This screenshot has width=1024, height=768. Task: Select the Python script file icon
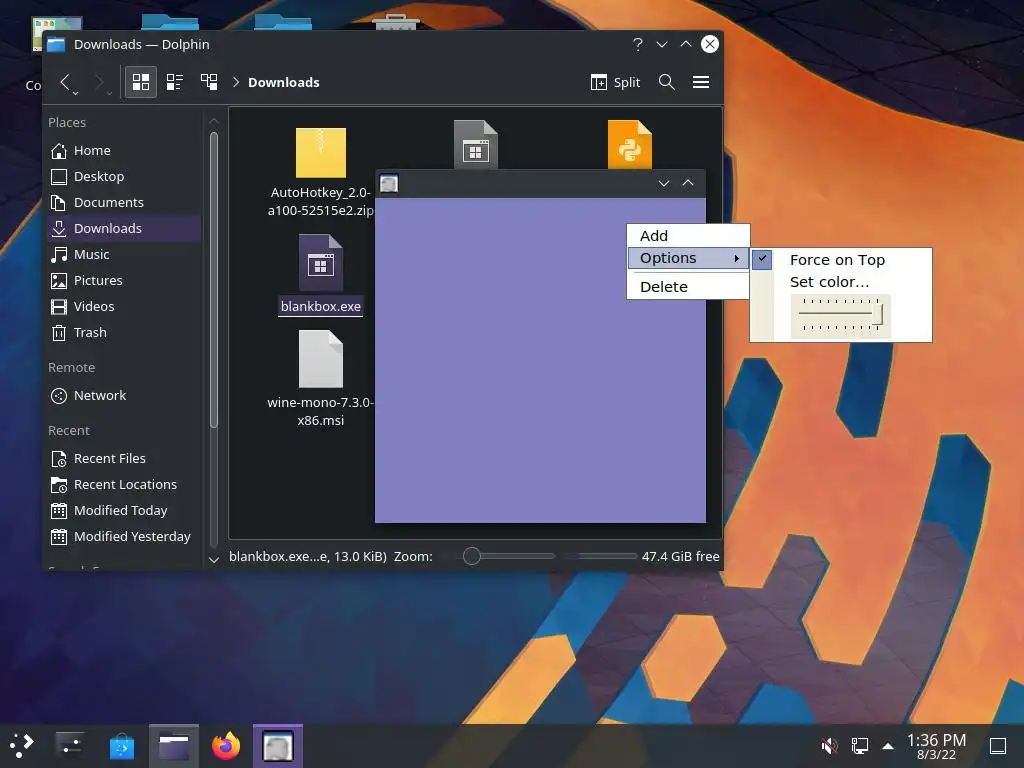(630, 144)
